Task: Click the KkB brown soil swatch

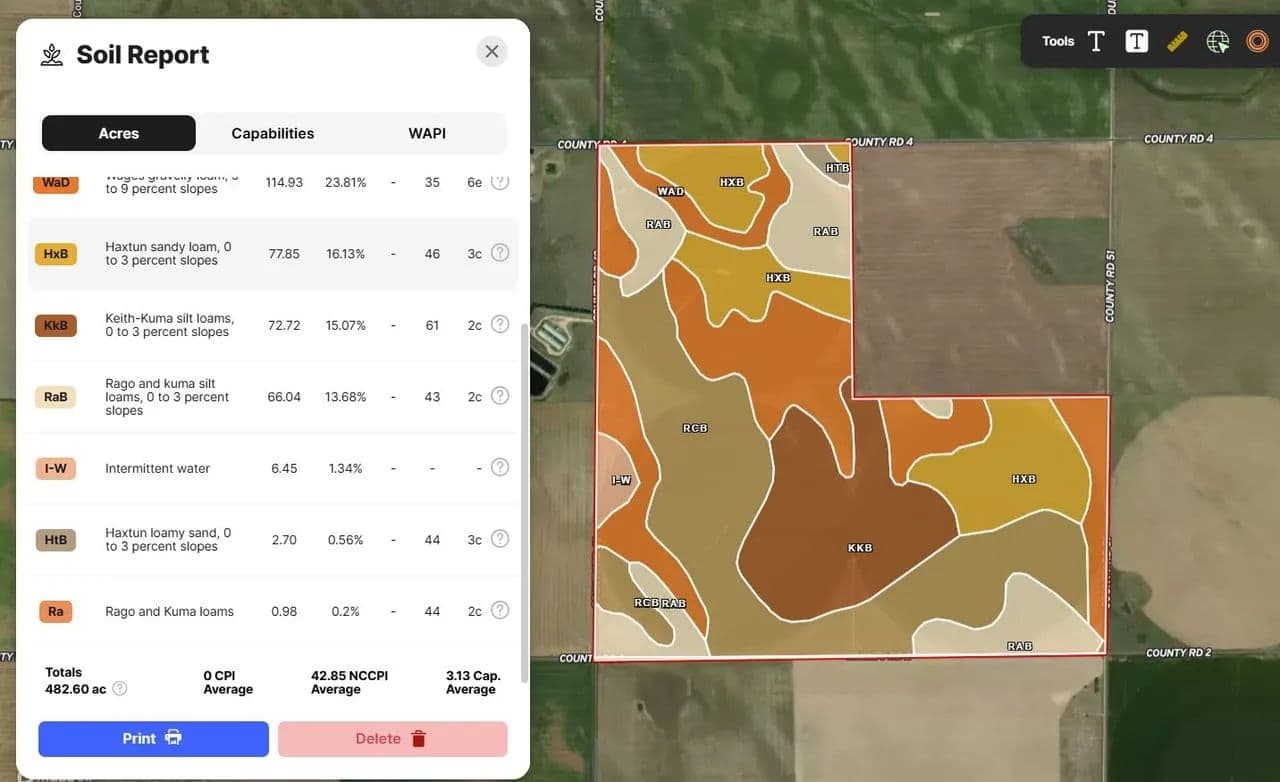Action: (x=55, y=325)
